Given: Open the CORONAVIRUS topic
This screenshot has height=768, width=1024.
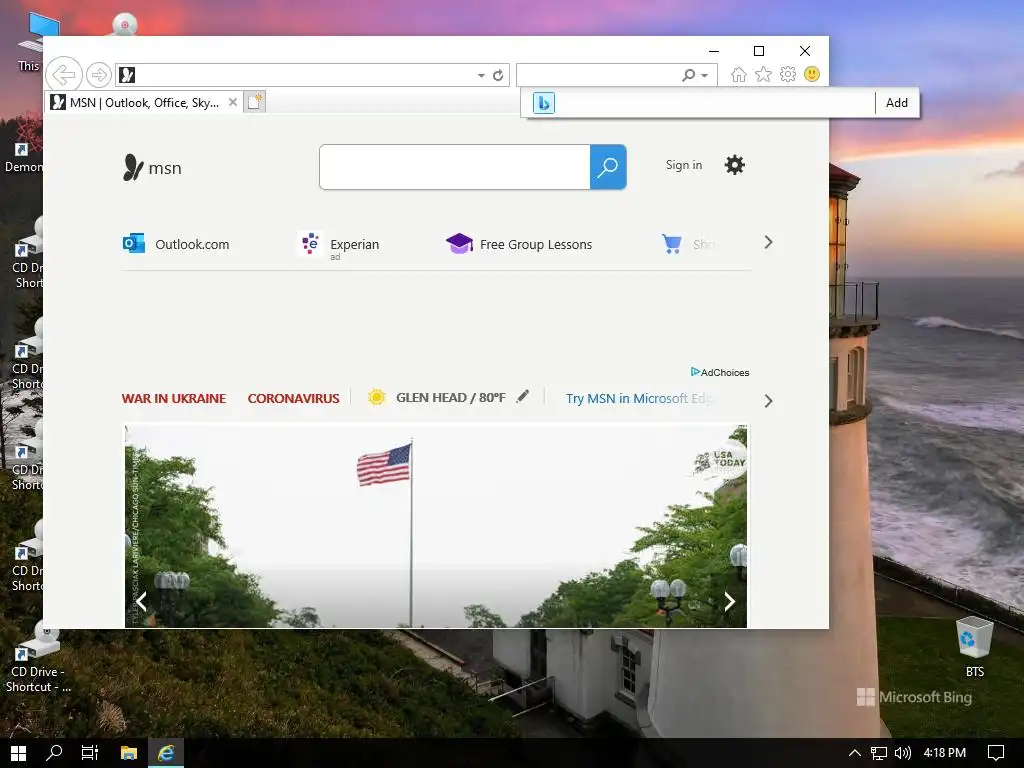Looking at the screenshot, I should [293, 398].
